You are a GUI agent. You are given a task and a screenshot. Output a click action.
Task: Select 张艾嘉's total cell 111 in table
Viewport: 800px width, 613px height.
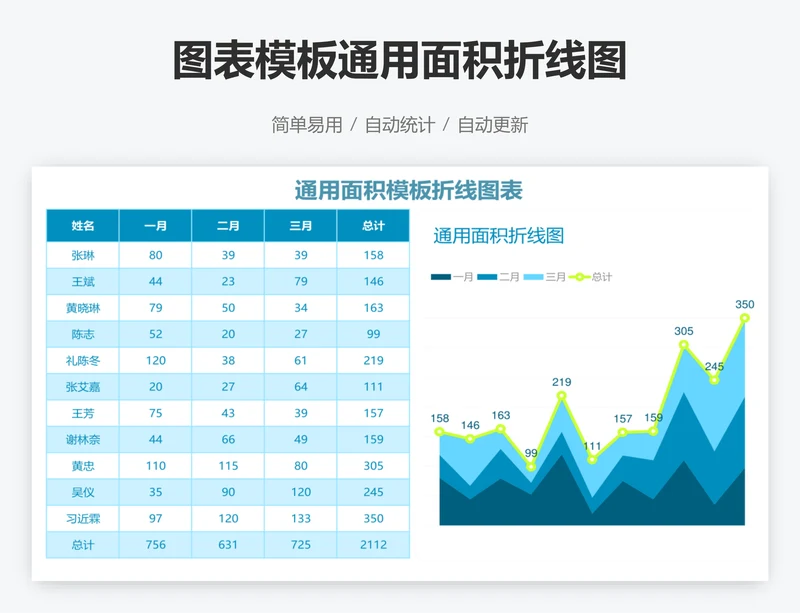373,387
